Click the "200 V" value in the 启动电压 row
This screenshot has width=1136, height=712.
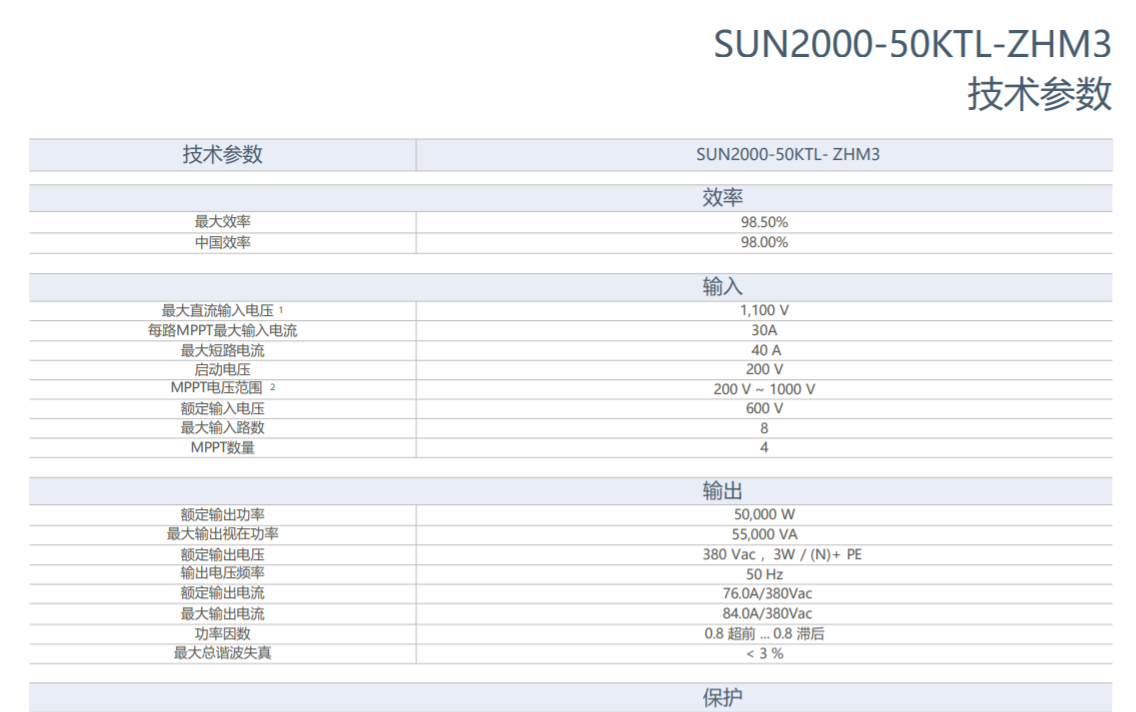point(764,369)
